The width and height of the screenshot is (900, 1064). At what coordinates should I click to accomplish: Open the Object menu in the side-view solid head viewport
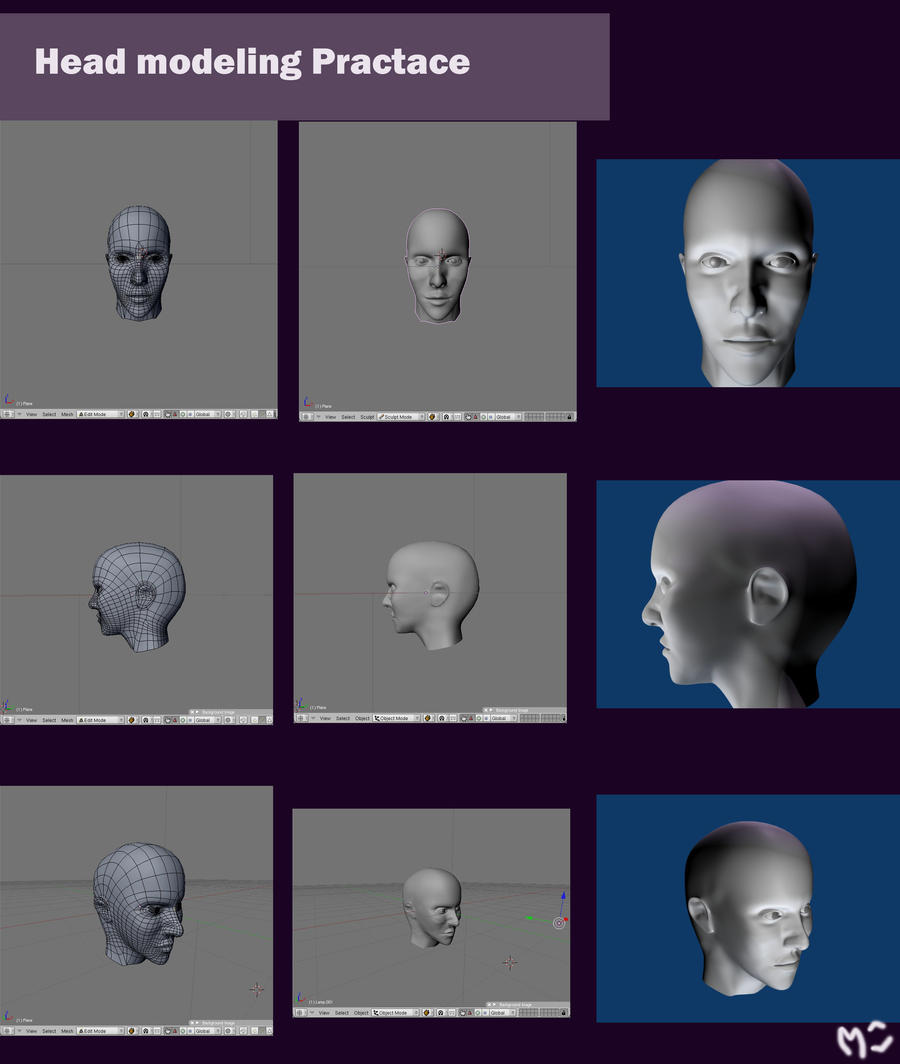362,718
